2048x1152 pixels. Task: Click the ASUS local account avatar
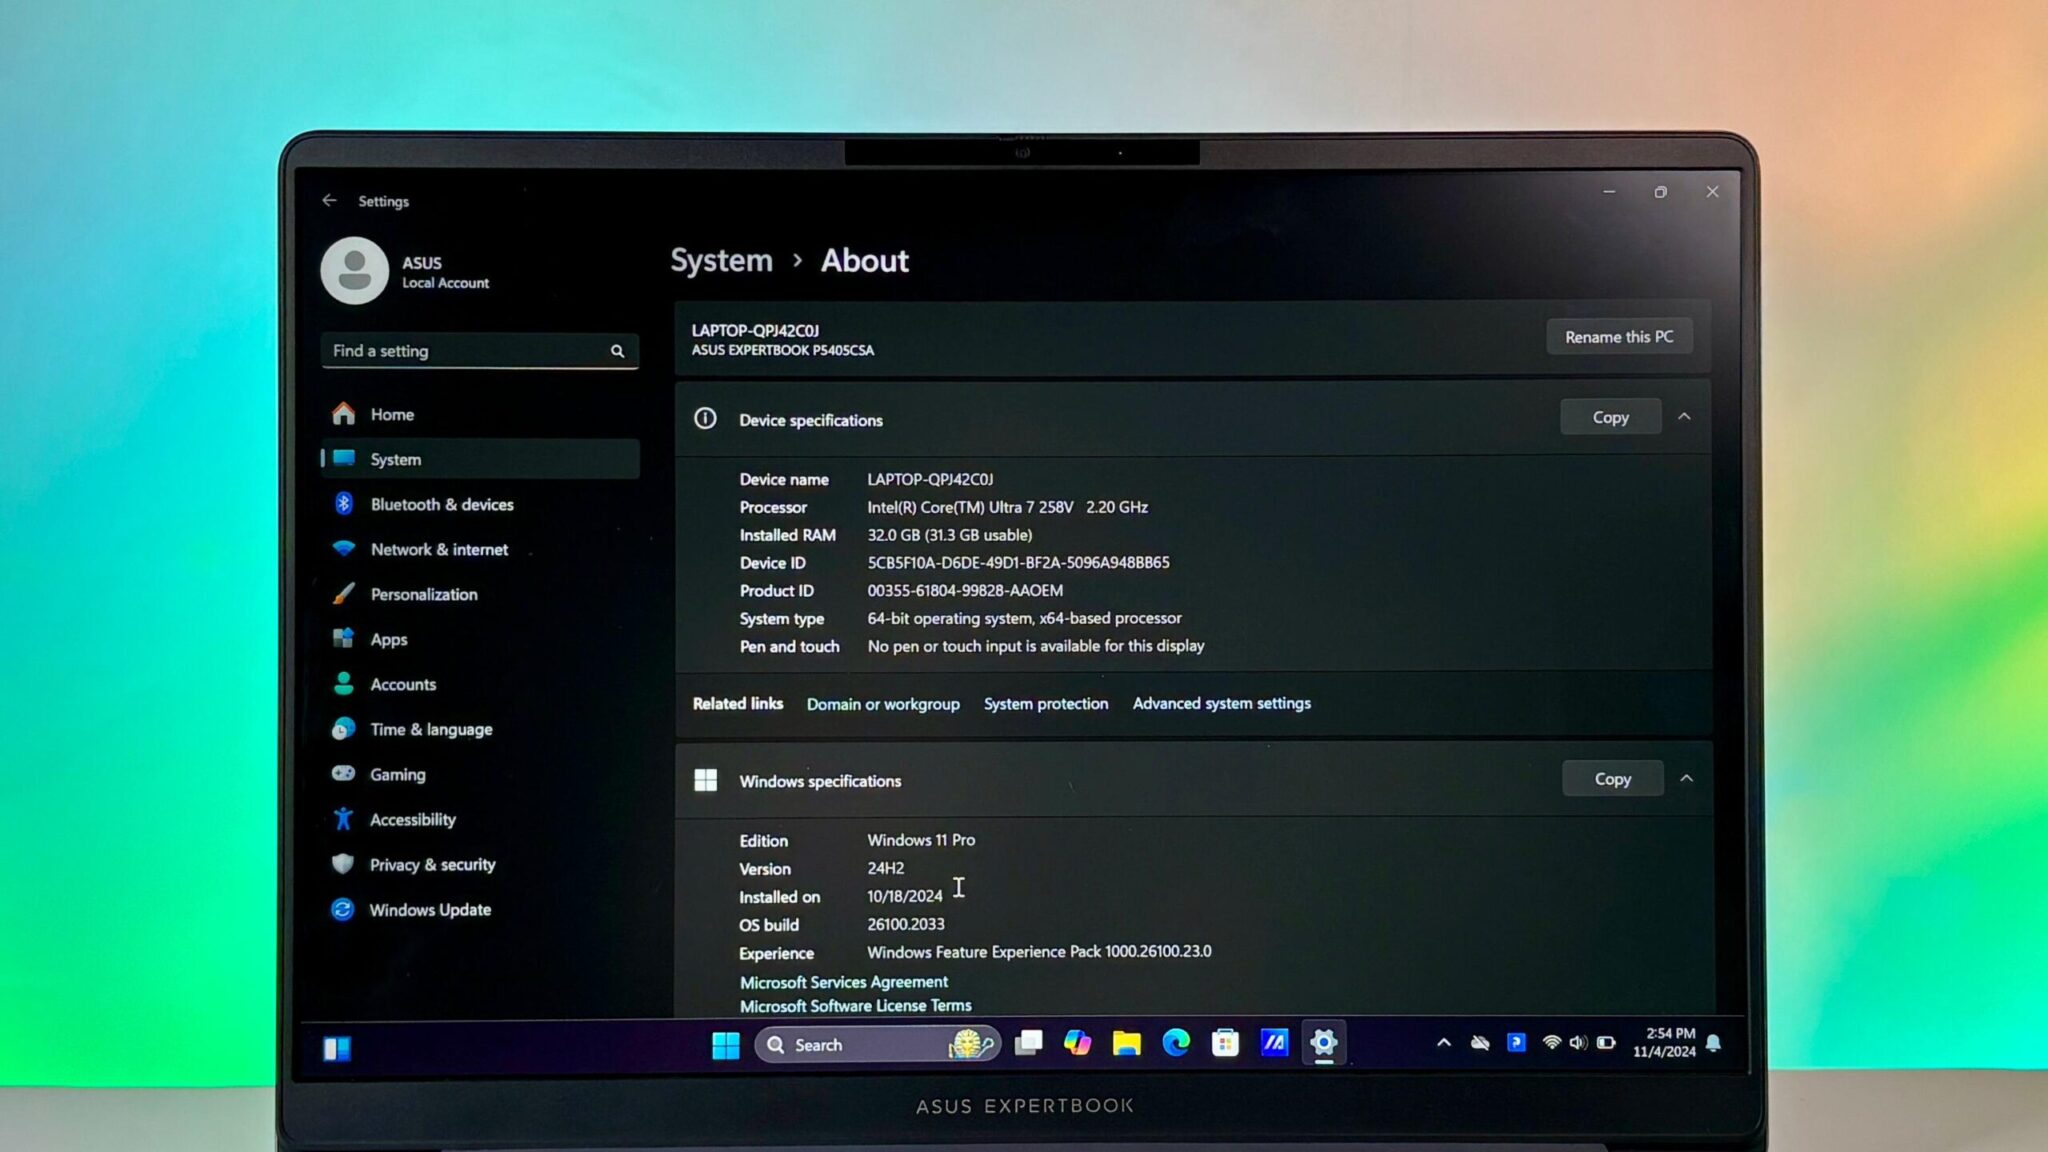(x=356, y=270)
